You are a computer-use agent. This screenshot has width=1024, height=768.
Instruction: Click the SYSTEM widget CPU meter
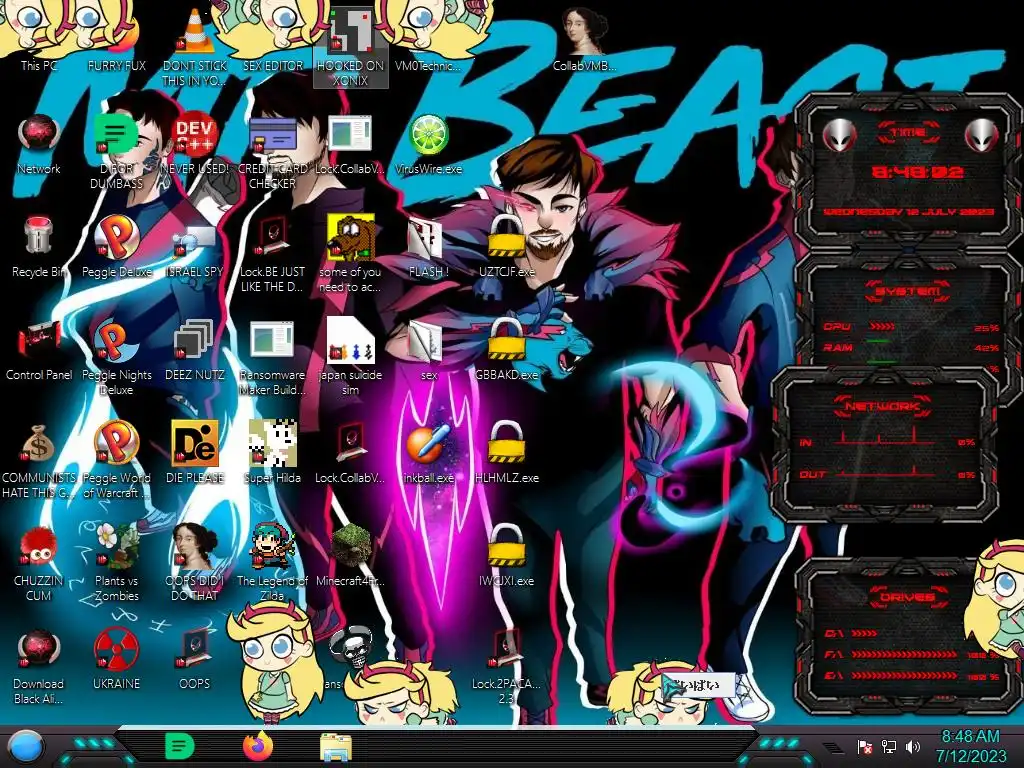tap(911, 327)
